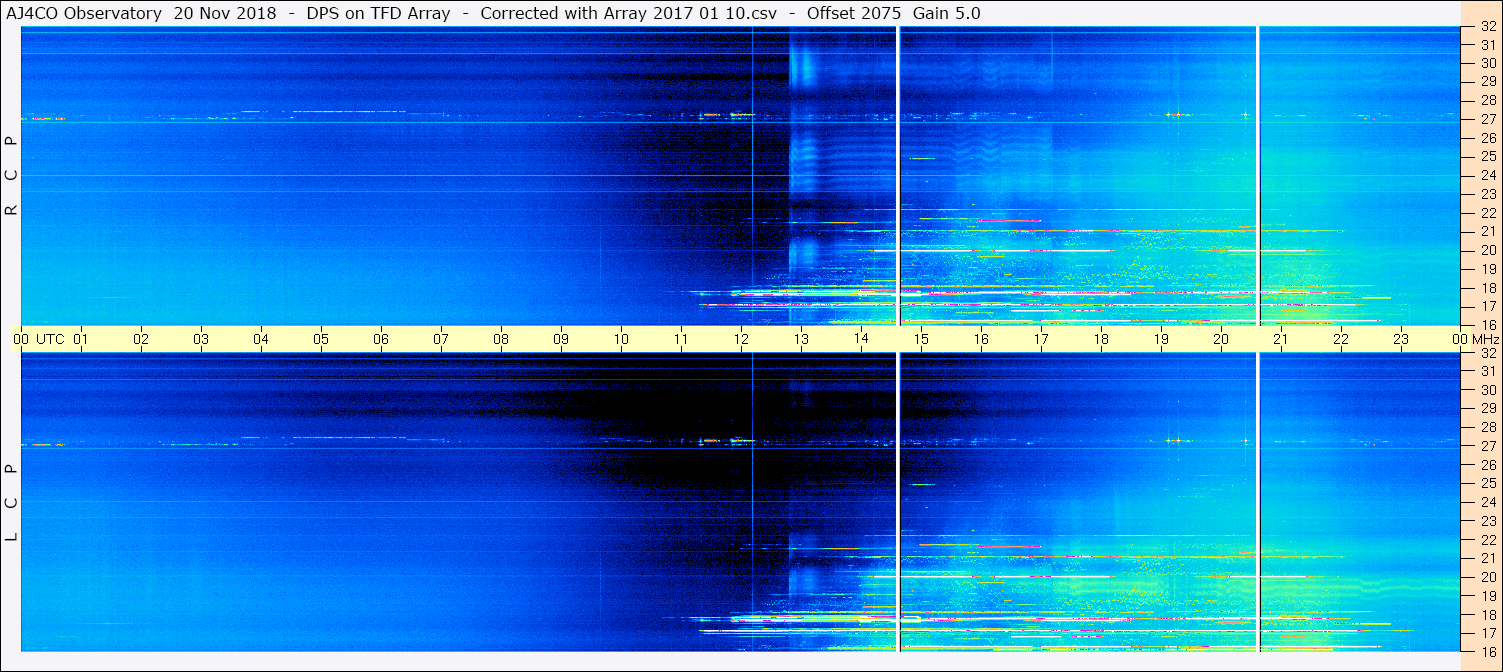Image resolution: width=1503 pixels, height=672 pixels.
Task: Click hour label '11' on time axis
Action: (x=681, y=339)
